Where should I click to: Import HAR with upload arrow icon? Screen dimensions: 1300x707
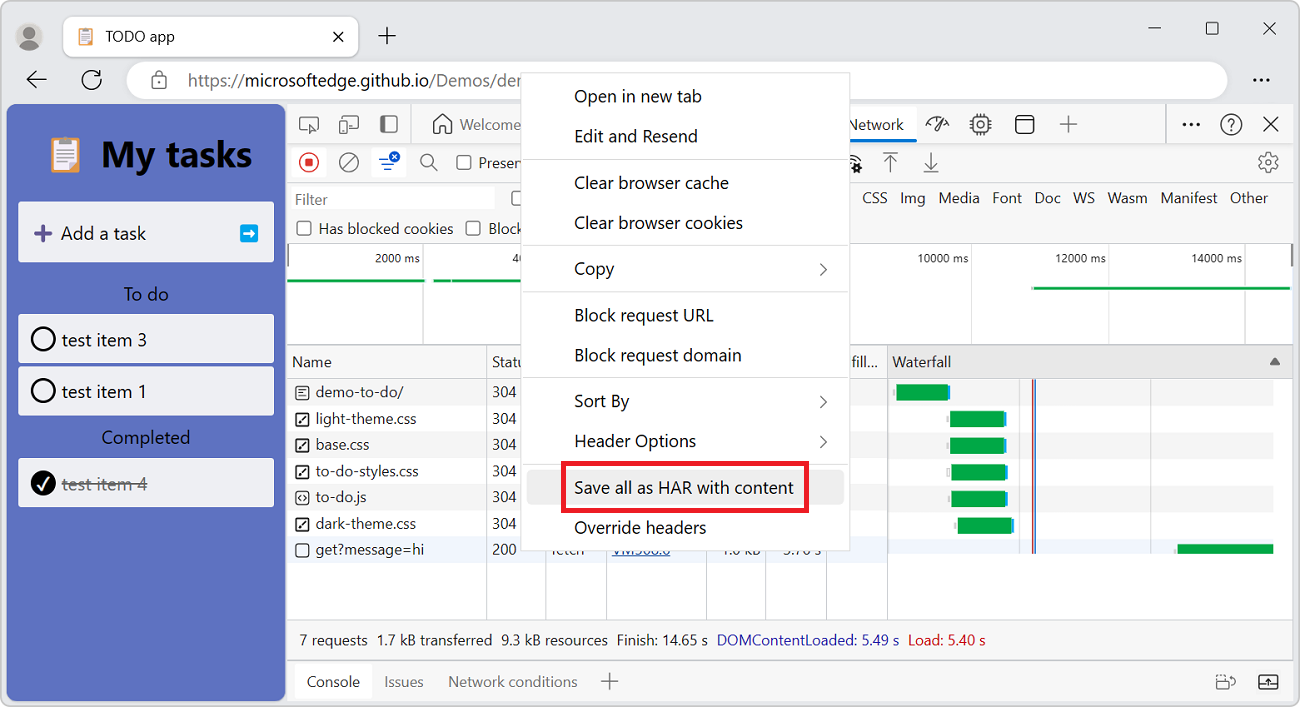tap(890, 162)
